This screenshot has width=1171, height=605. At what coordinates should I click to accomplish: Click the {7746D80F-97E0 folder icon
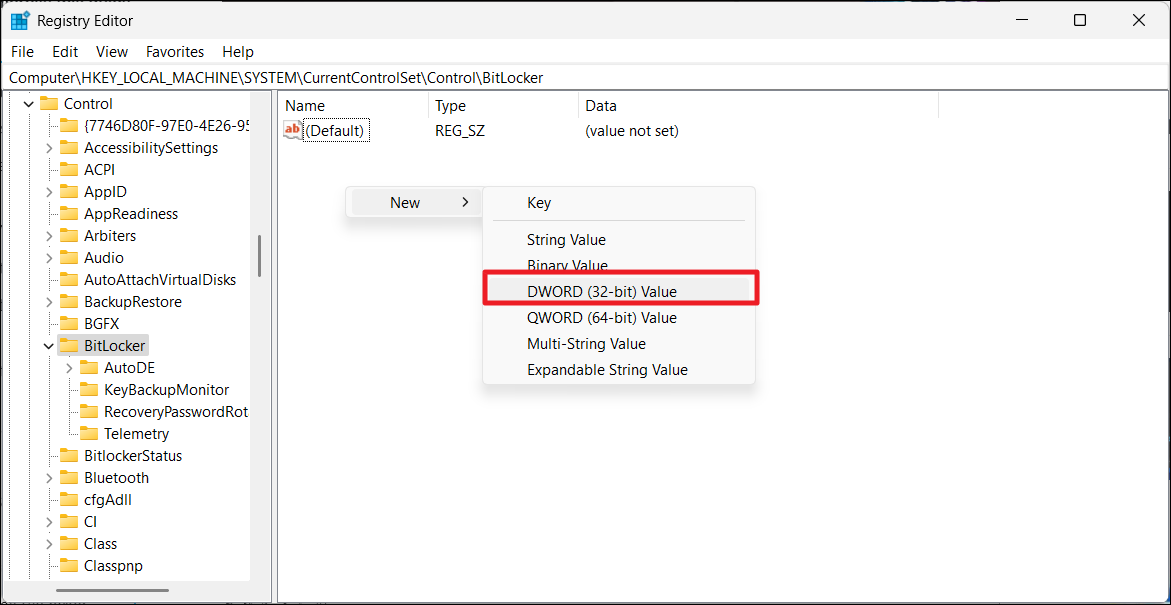click(69, 125)
